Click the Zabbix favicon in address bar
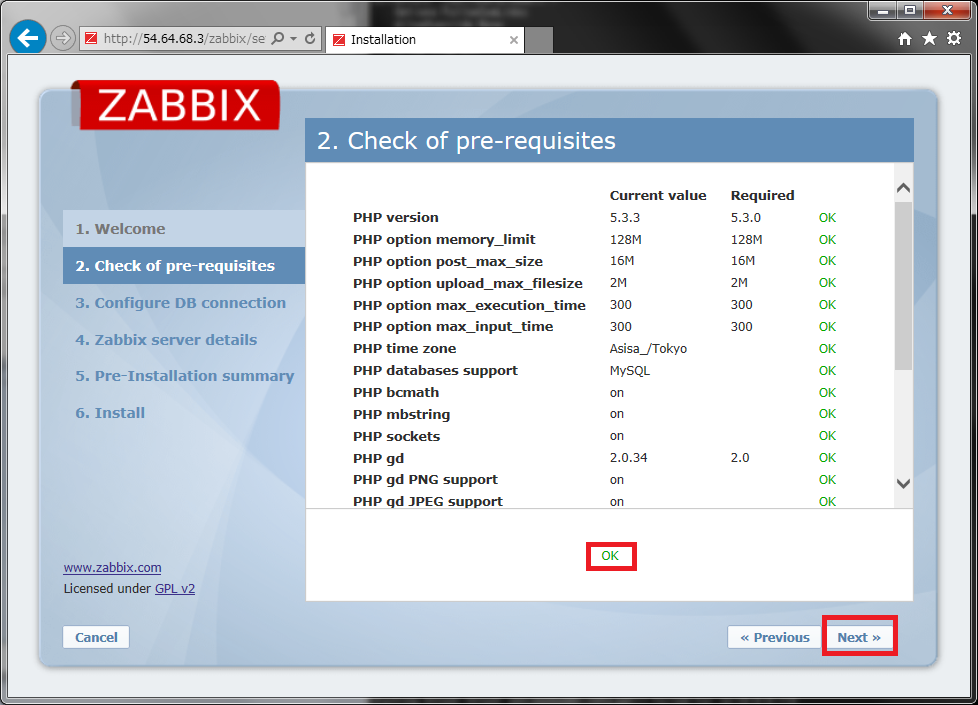This screenshot has width=978, height=705. (91, 39)
